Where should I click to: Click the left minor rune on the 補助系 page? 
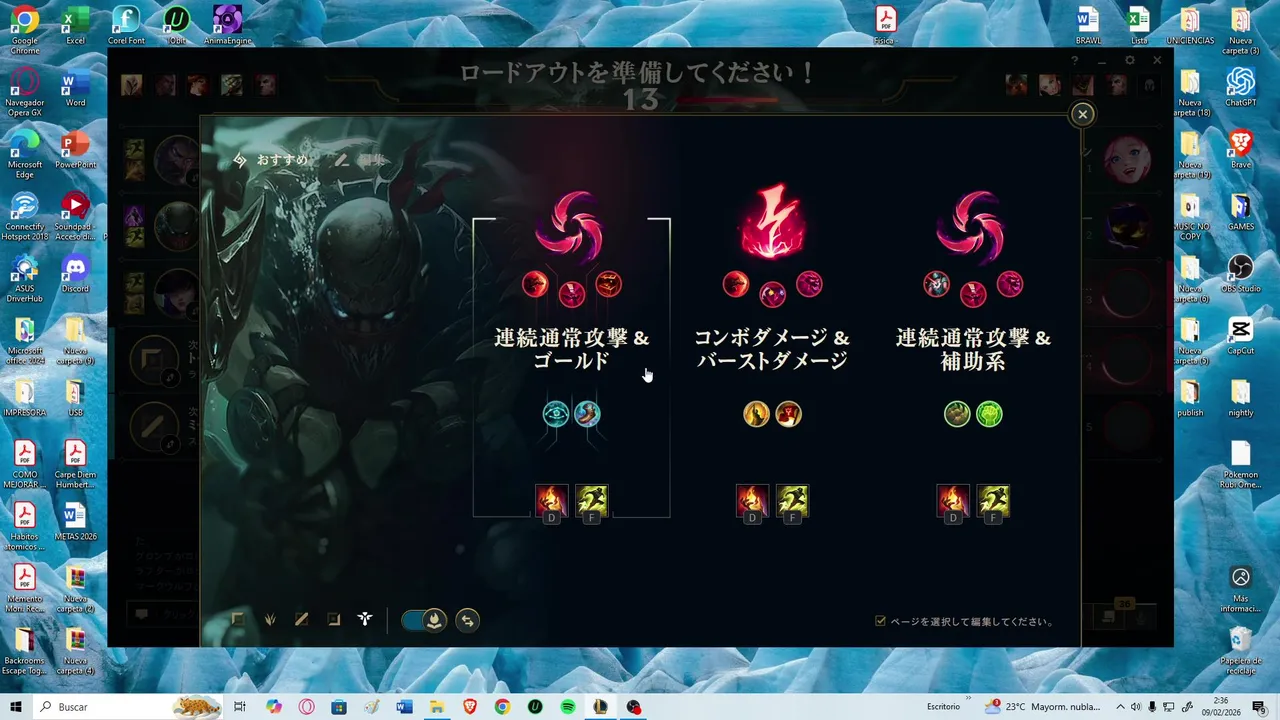coord(936,285)
